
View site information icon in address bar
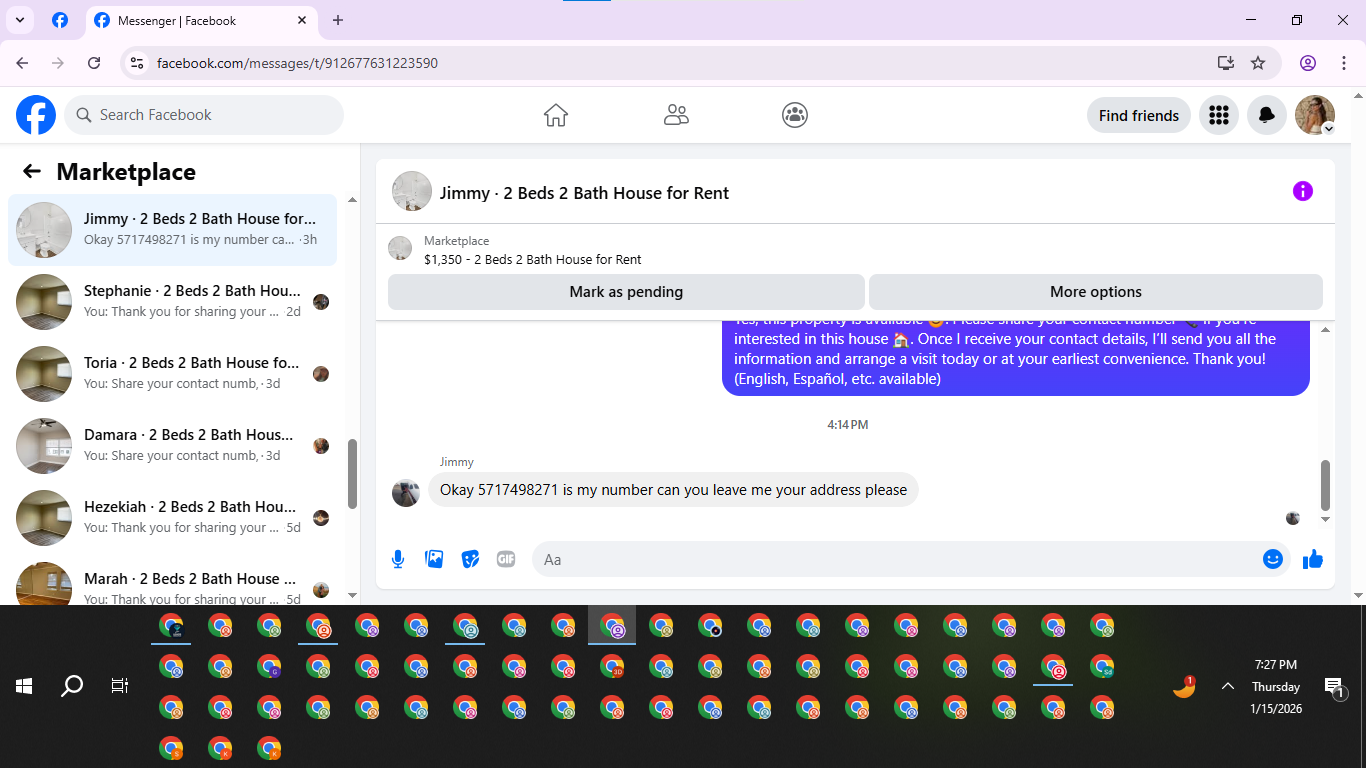138,63
